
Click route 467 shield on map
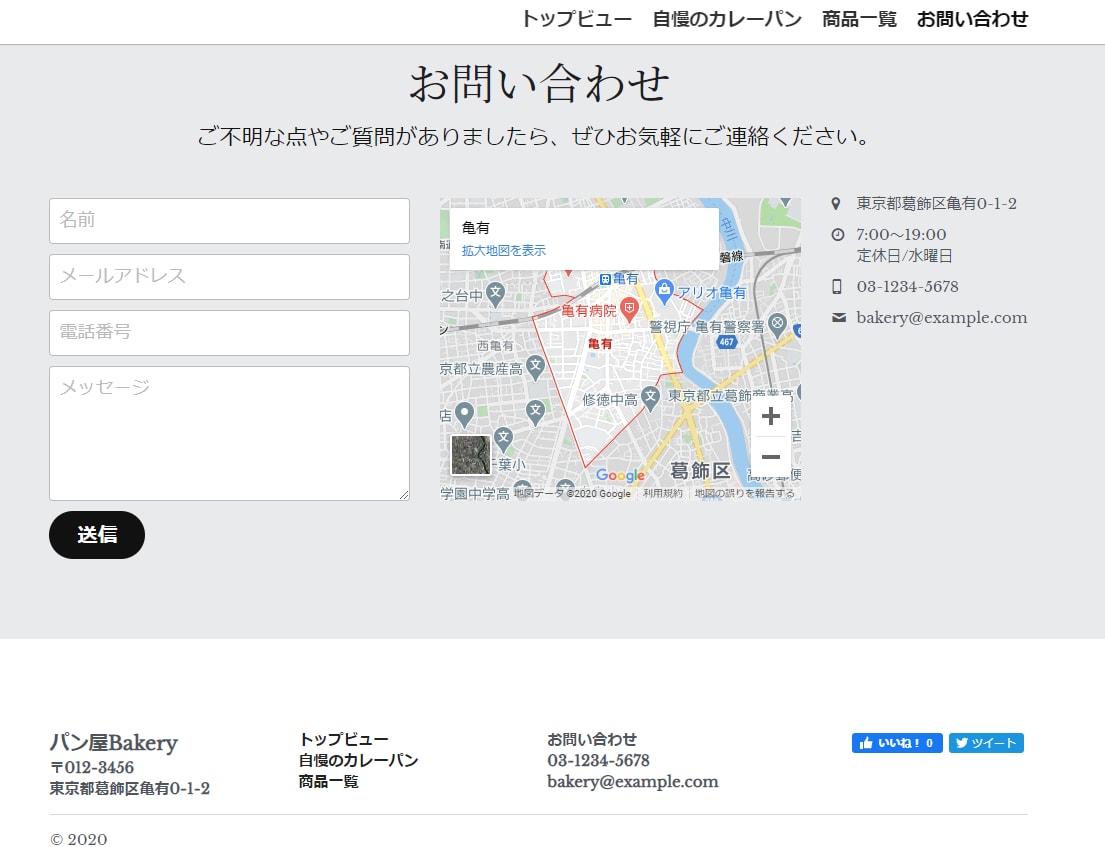coord(726,342)
